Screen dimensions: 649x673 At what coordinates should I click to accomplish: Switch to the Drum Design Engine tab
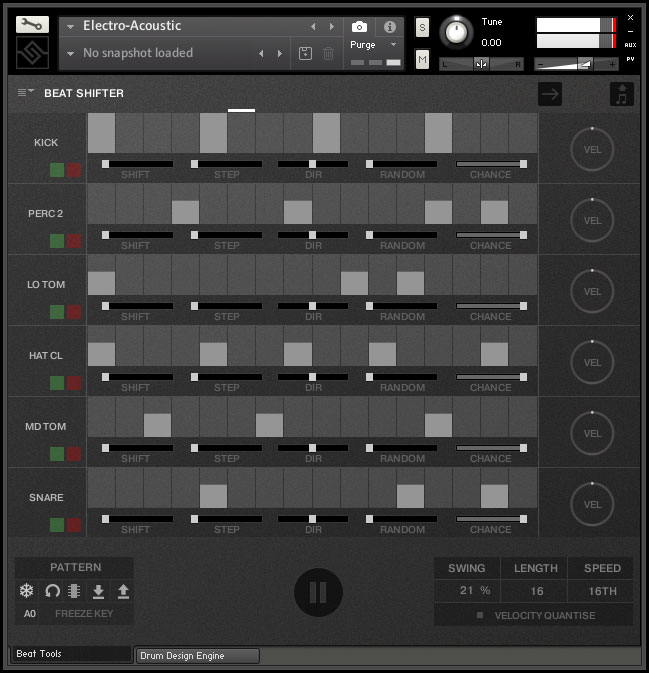(x=197, y=655)
